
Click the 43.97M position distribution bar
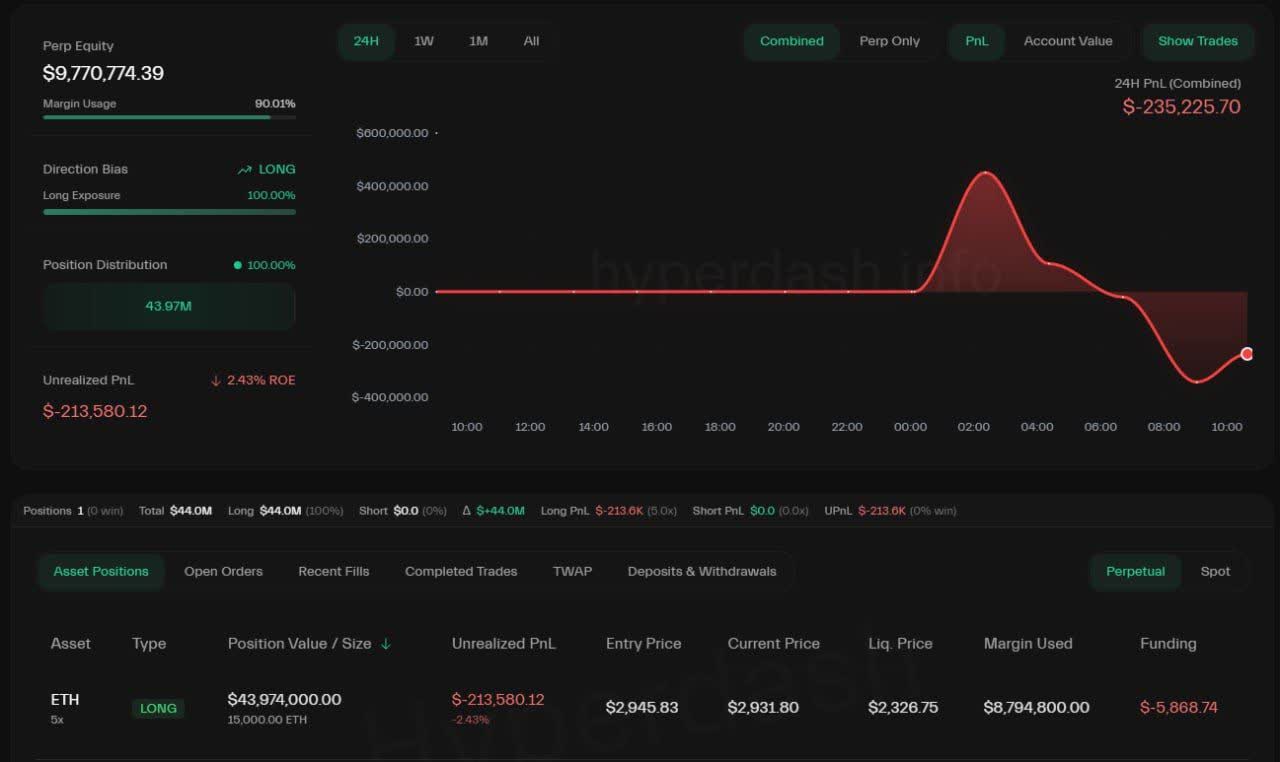point(168,306)
